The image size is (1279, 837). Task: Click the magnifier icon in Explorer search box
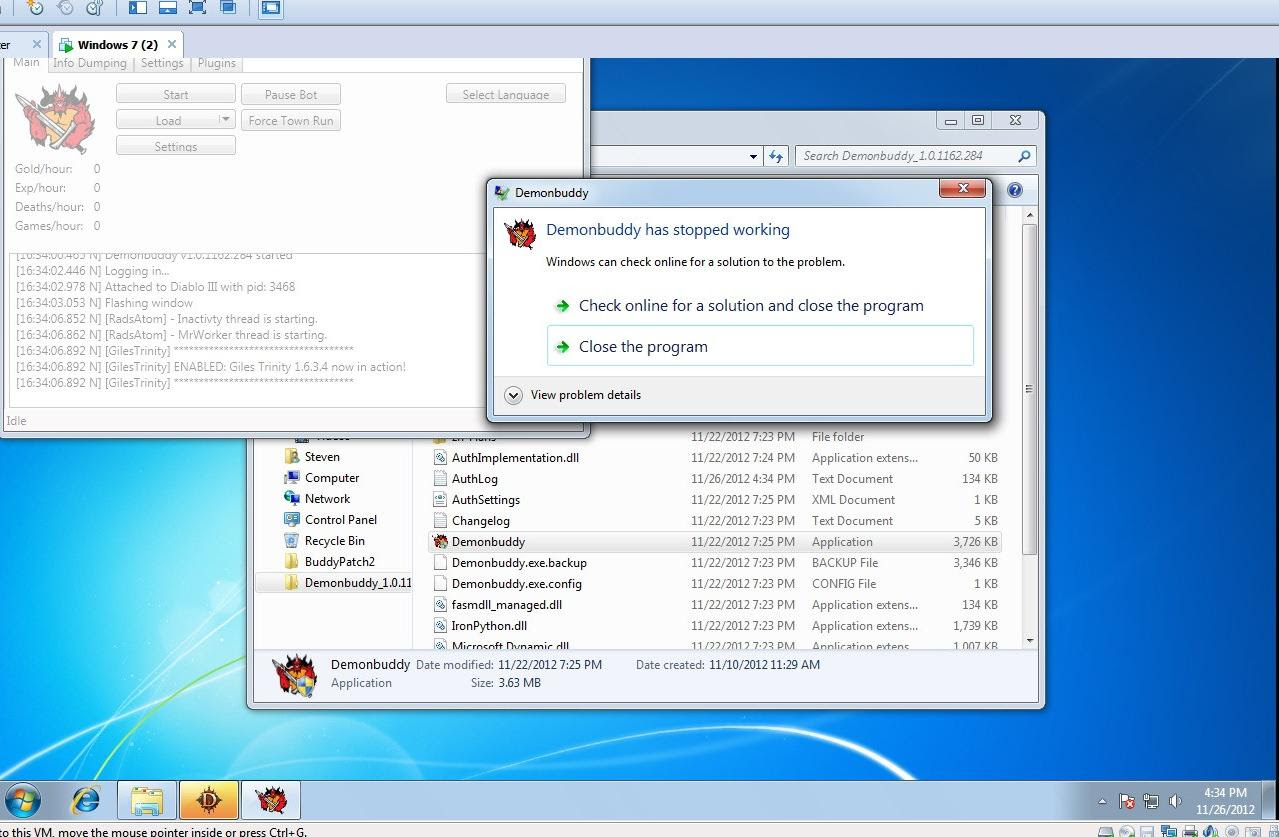(1023, 156)
